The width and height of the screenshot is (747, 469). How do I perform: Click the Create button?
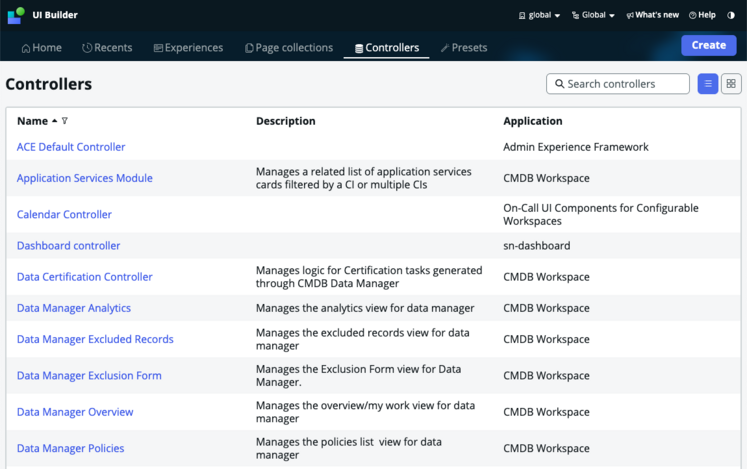tap(708, 45)
